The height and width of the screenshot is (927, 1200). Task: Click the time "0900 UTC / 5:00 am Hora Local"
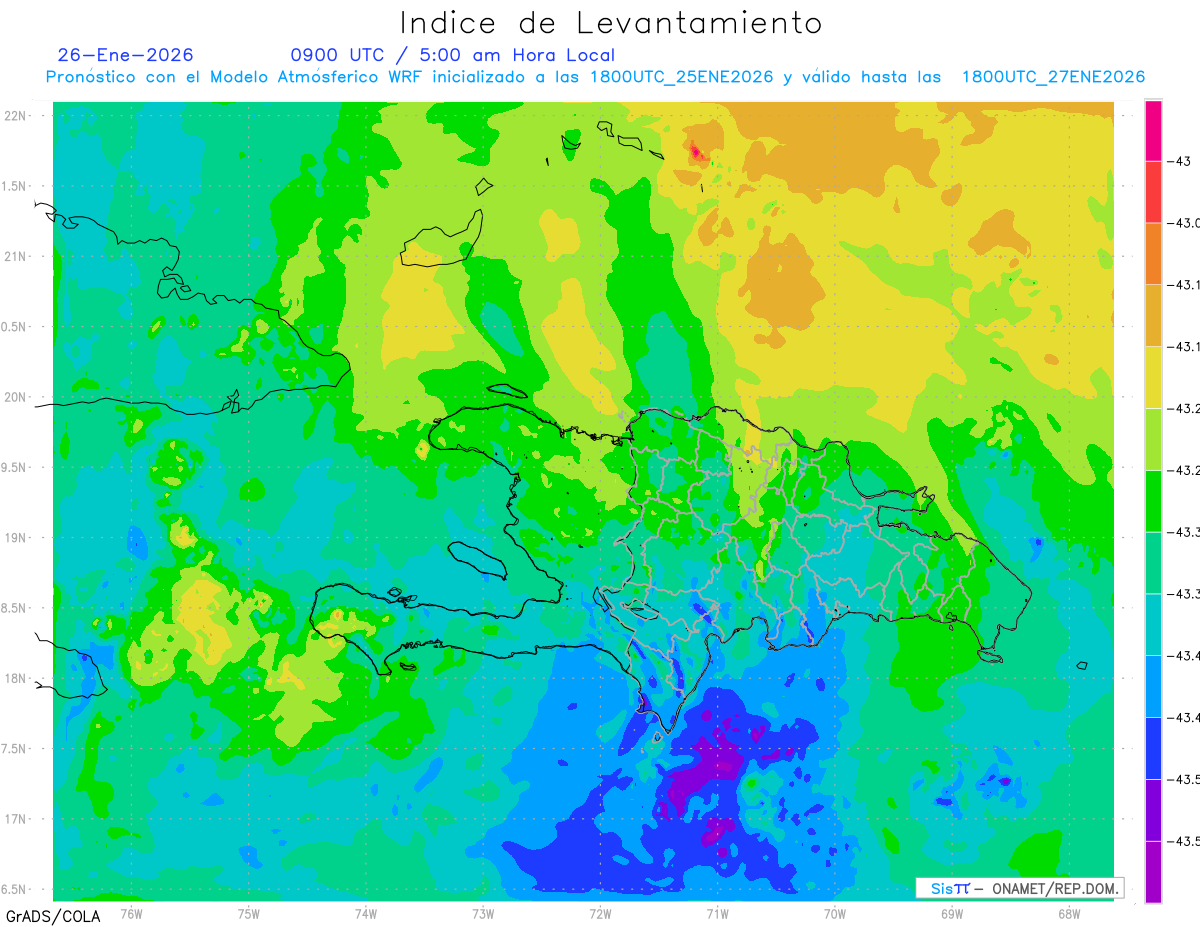452,55
